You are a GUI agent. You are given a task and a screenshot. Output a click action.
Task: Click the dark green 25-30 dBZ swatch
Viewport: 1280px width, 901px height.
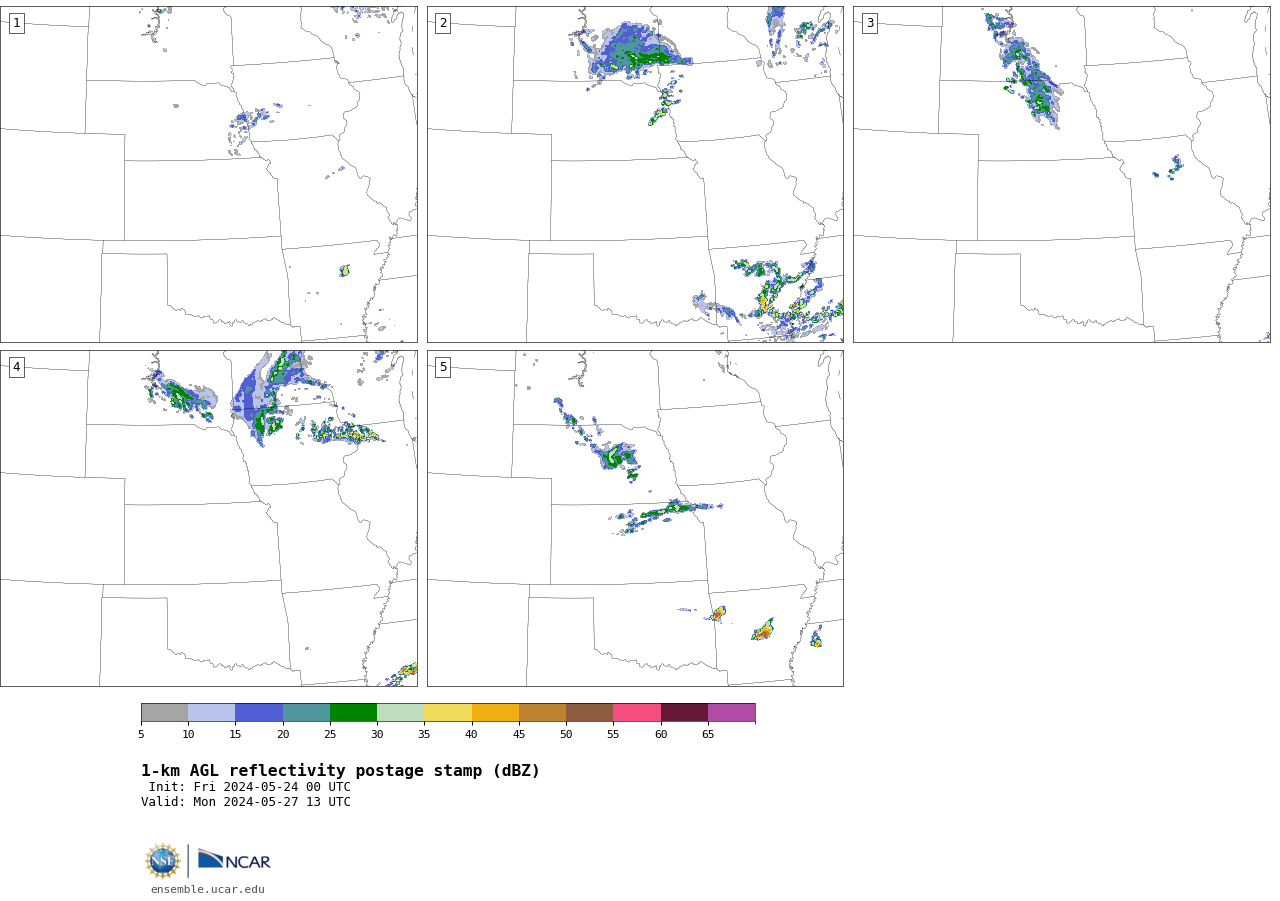[353, 712]
